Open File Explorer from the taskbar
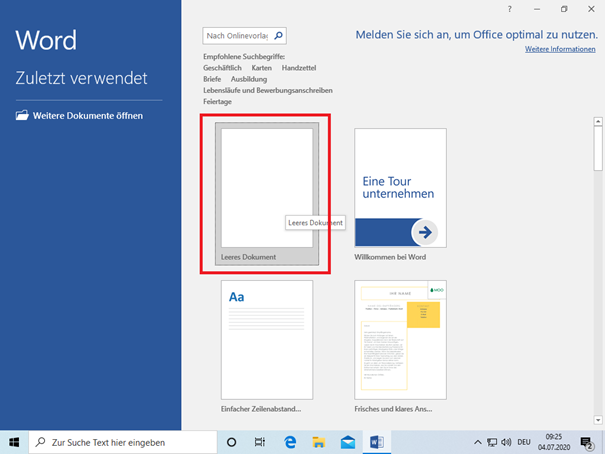This screenshot has width=605, height=454. 319,442
